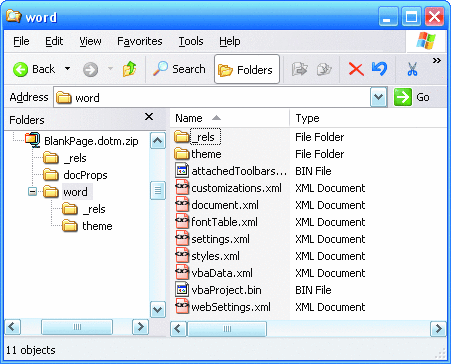The width and height of the screenshot is (451, 364).
Task: Click the 11 objects status bar text
Action: click(31, 350)
